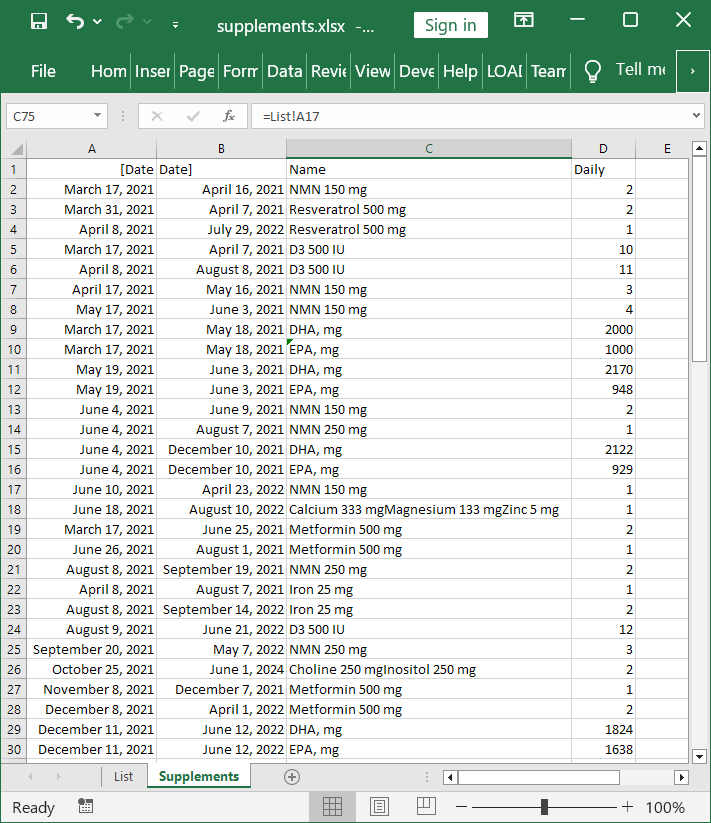The width and height of the screenshot is (711, 823).
Task: Expand the Name Box dropdown arrow
Action: pyautogui.click(x=97, y=115)
